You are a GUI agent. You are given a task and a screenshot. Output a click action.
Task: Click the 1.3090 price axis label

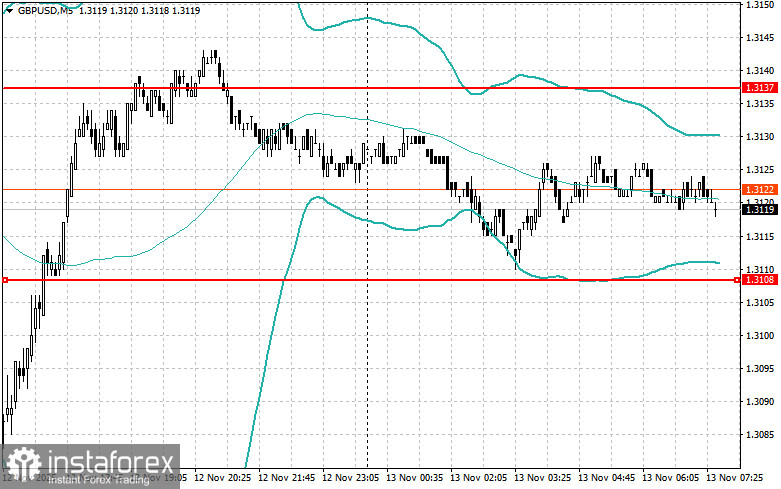pyautogui.click(x=760, y=401)
